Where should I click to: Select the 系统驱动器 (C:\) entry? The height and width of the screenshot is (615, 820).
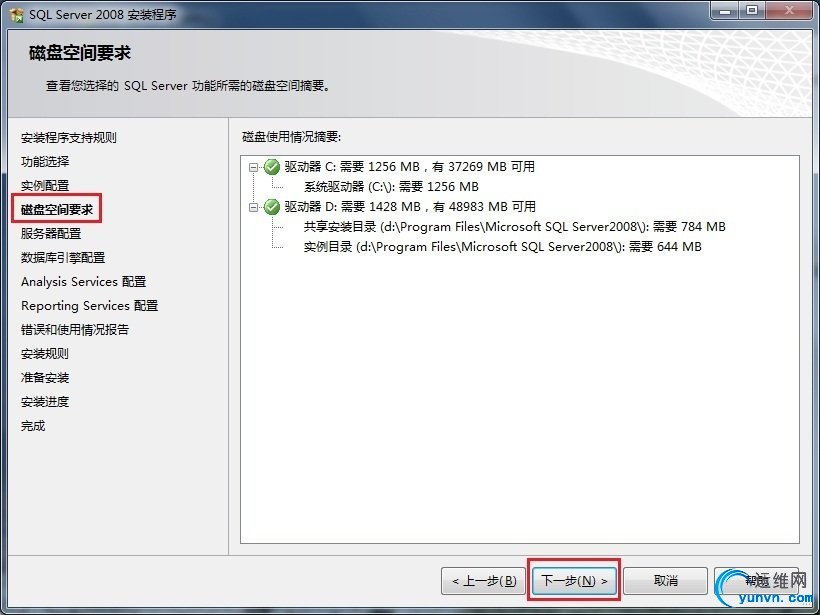tap(391, 187)
